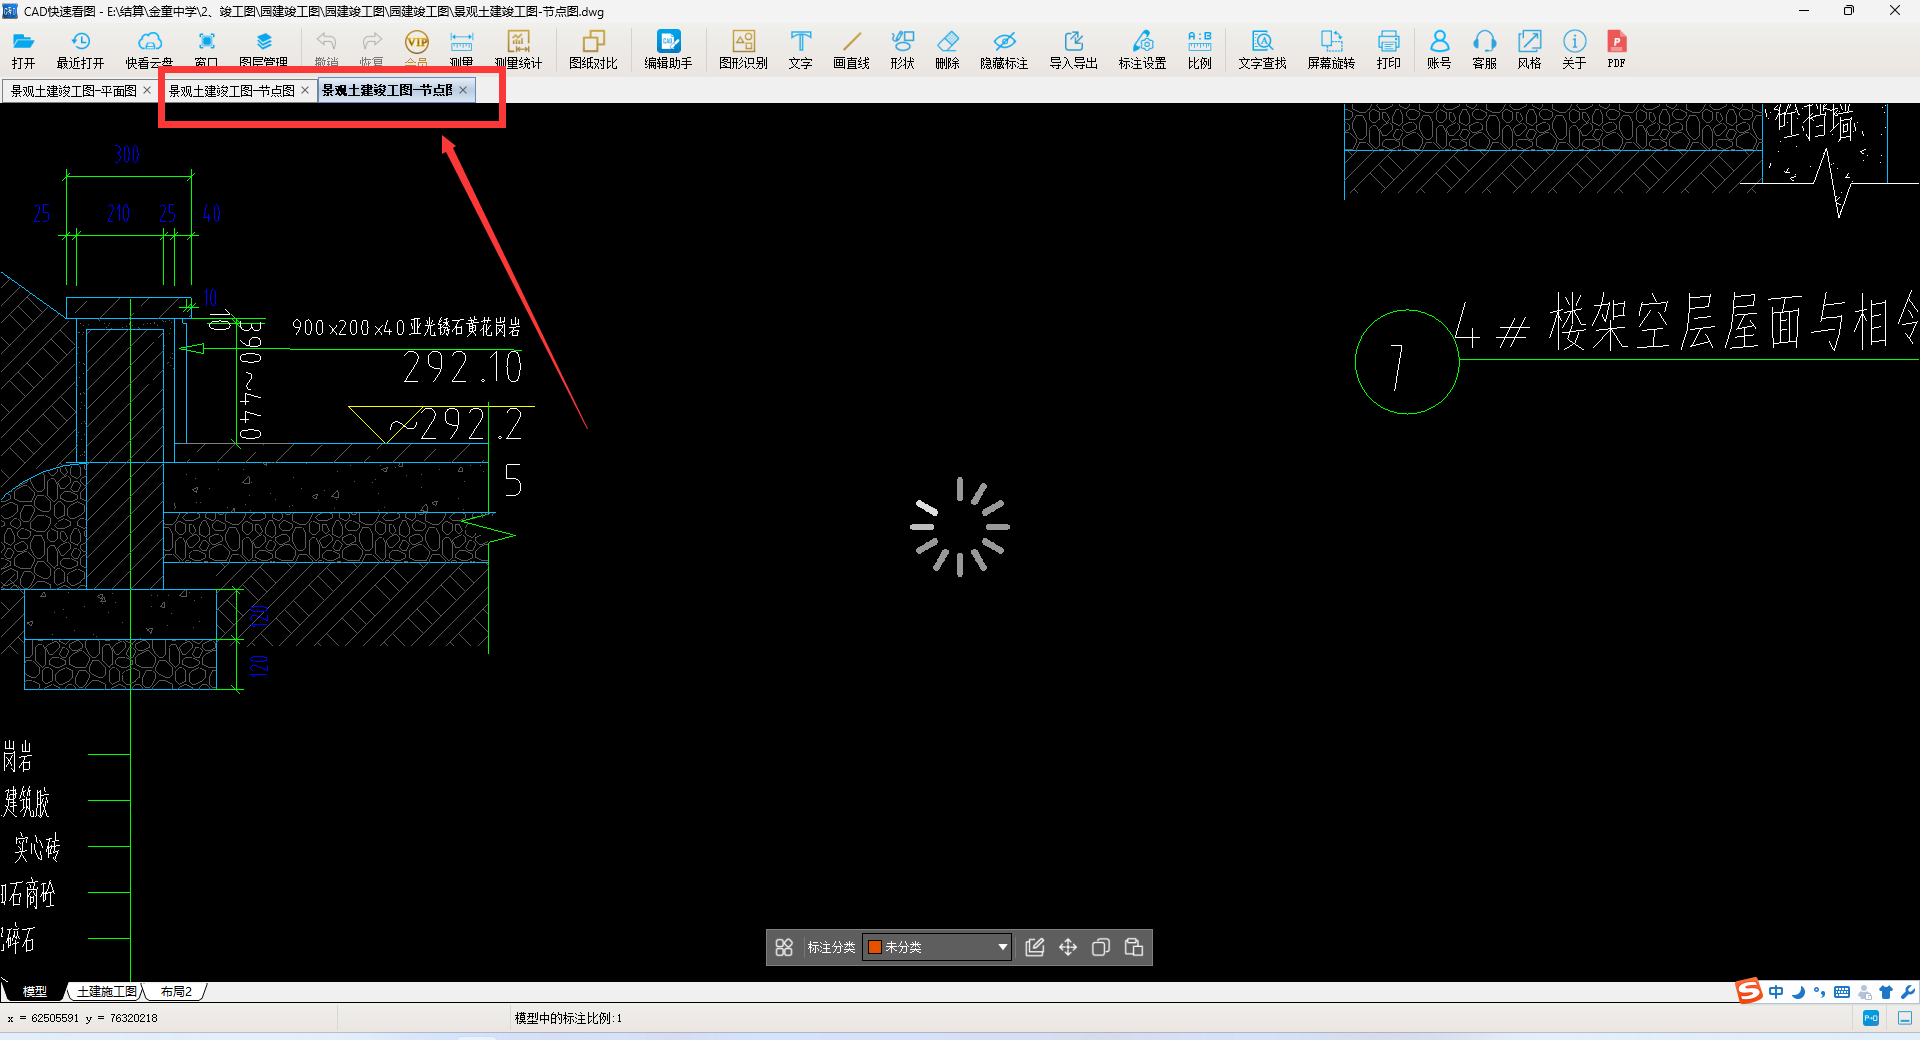
Task: Switch to 布局2 layout tab
Action: [176, 992]
